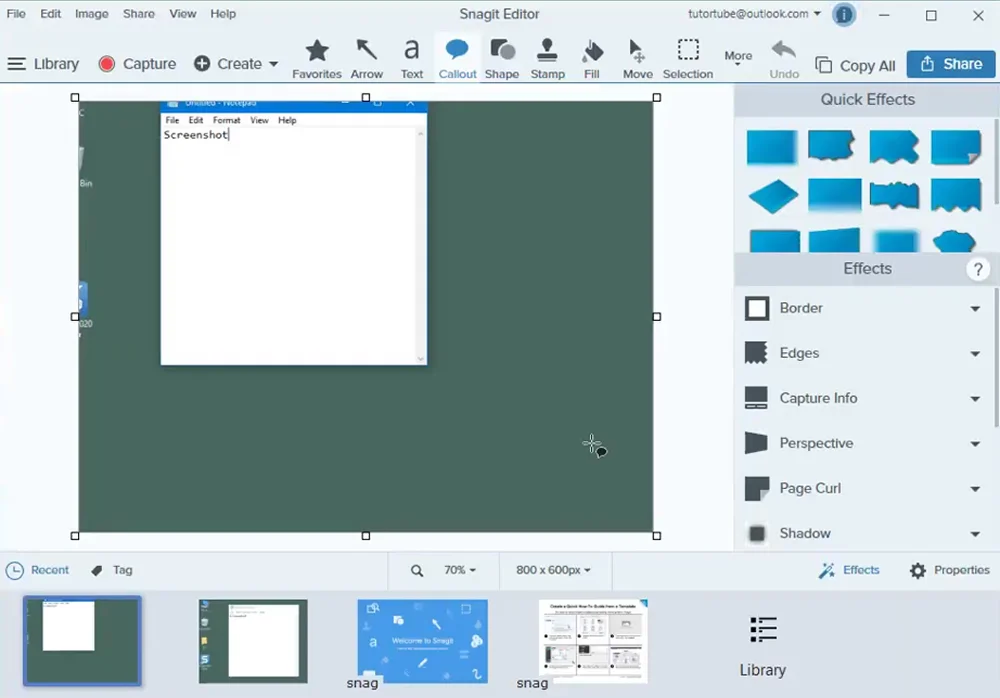This screenshot has width=1000, height=698.
Task: Select the Arrow tool
Action: coord(367,58)
